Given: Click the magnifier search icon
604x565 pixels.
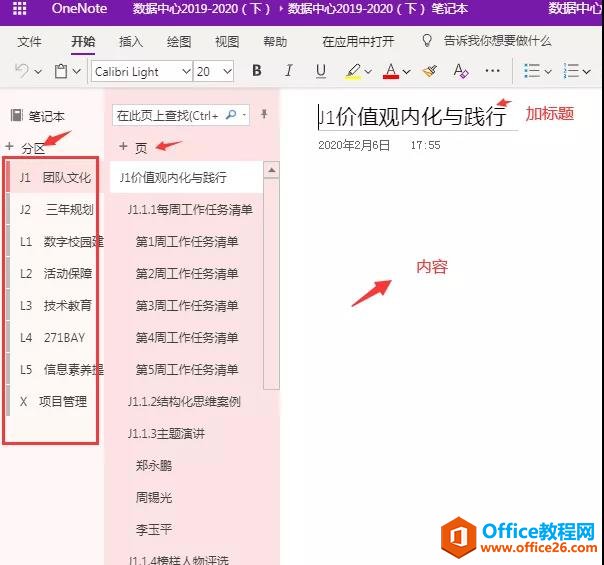Looking at the screenshot, I should 231,115.
